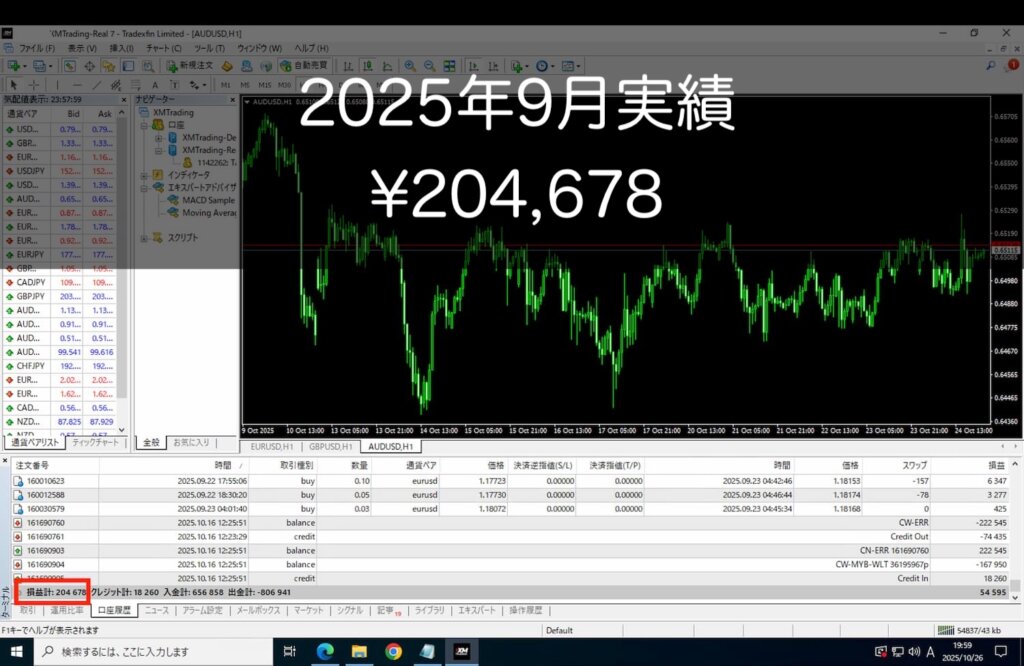Image resolution: width=1024 pixels, height=666 pixels.
Task: Select the text label 'A' drawing tool
Action: (154, 85)
